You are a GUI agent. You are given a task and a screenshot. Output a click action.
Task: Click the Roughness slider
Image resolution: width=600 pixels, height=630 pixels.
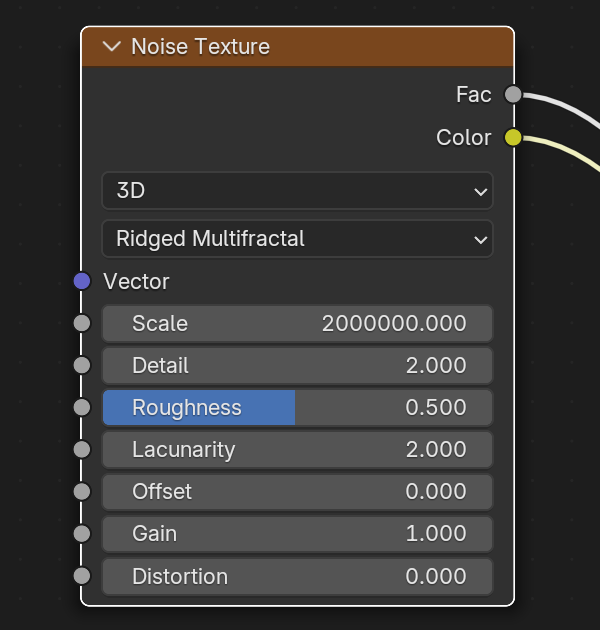point(297,407)
